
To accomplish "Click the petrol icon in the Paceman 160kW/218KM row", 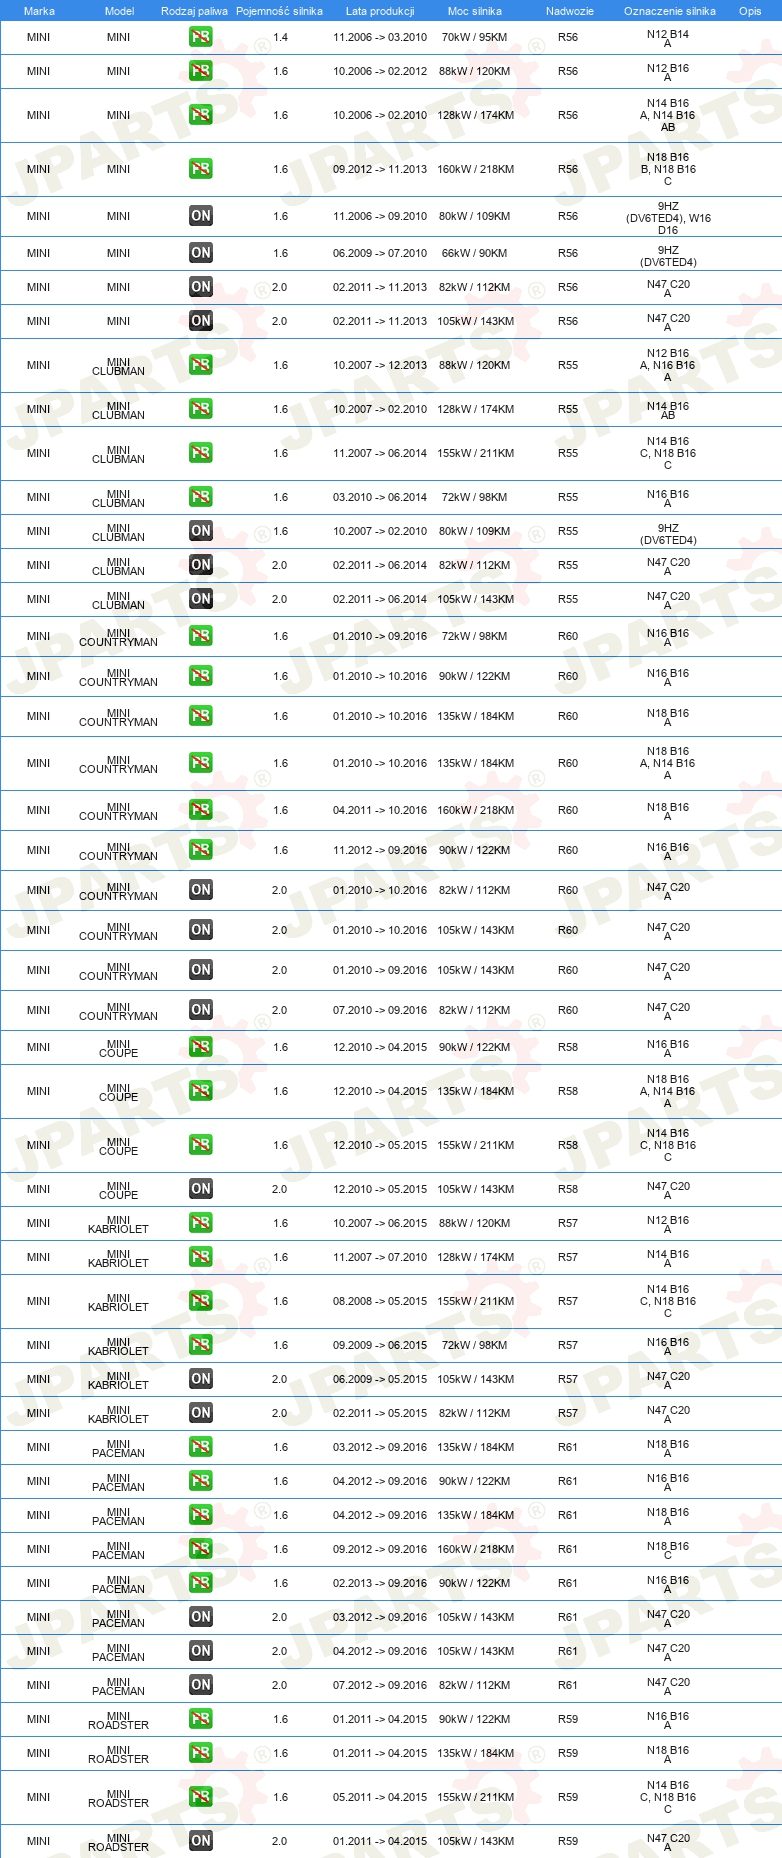I will [201, 1549].
